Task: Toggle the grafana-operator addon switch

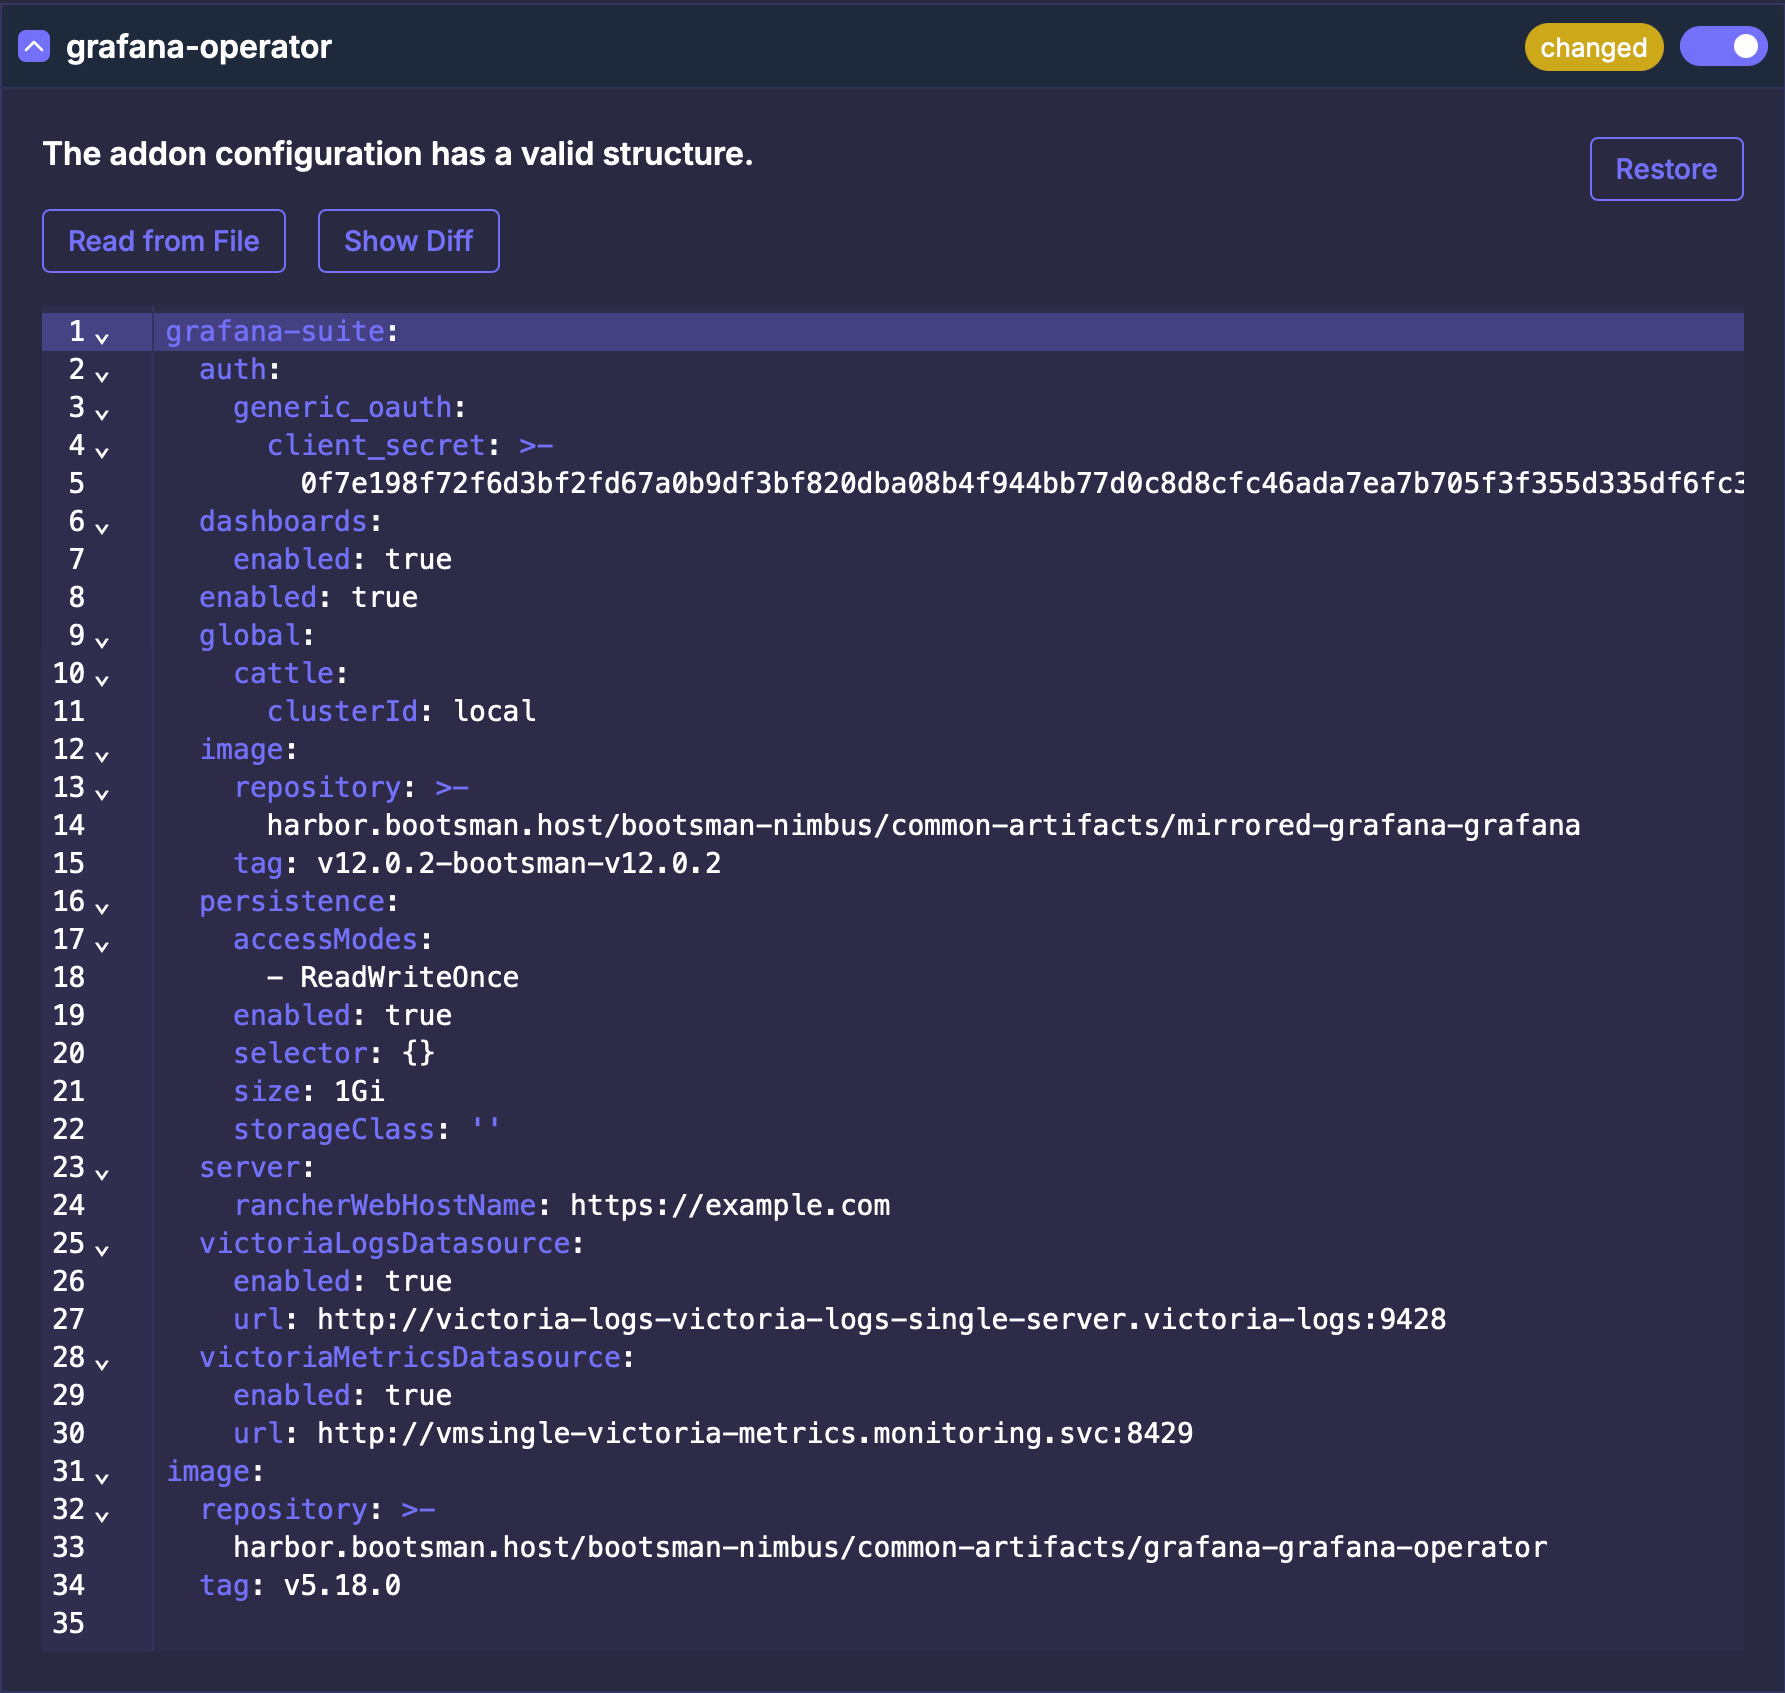Action: [x=1724, y=47]
